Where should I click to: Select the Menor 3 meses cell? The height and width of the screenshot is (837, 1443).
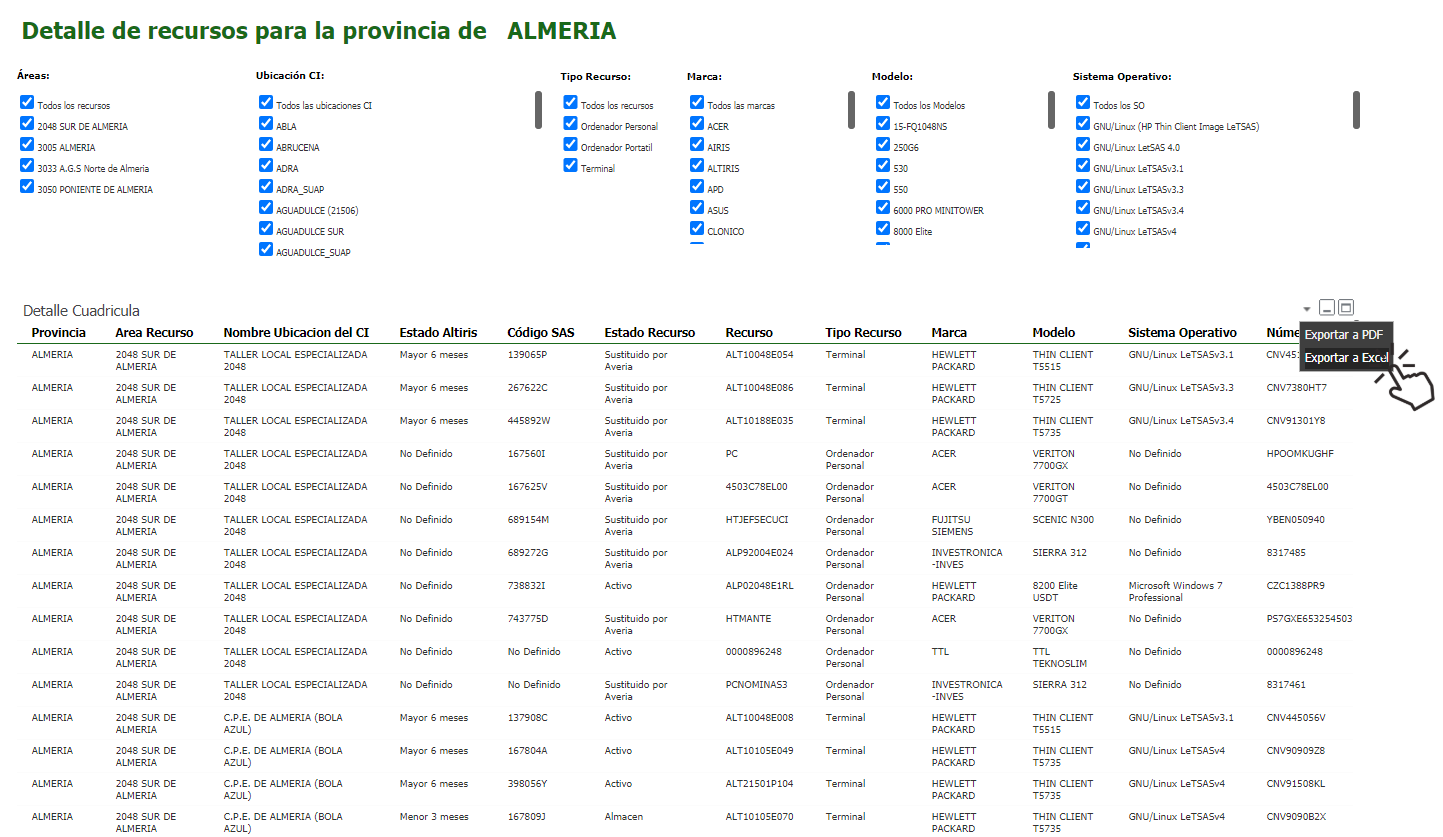tap(433, 817)
